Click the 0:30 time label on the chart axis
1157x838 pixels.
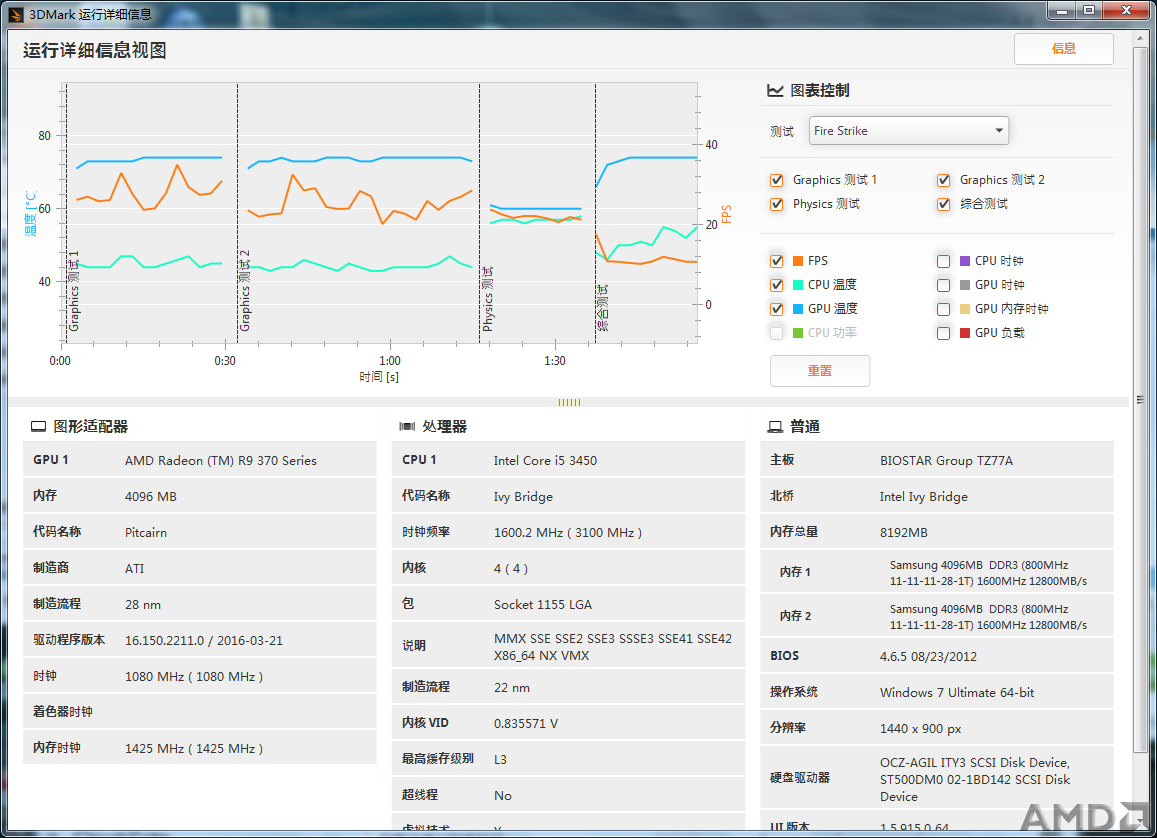click(x=225, y=361)
